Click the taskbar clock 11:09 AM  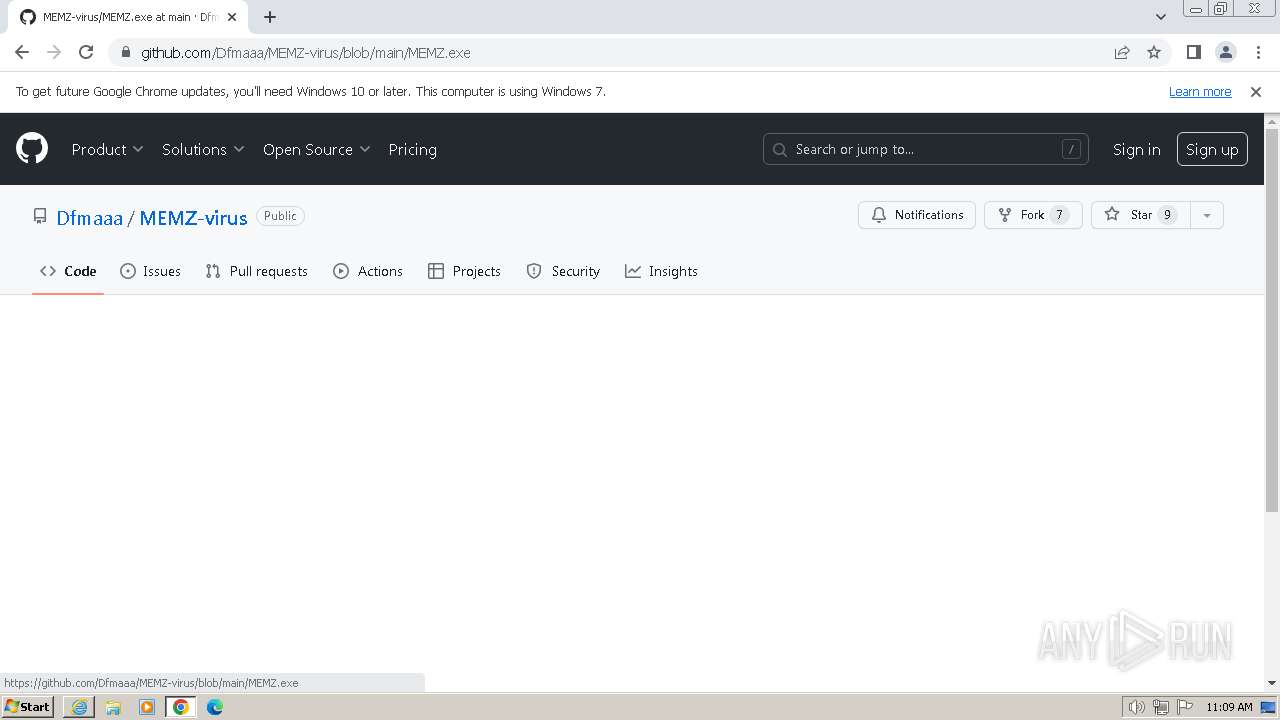coord(1229,707)
